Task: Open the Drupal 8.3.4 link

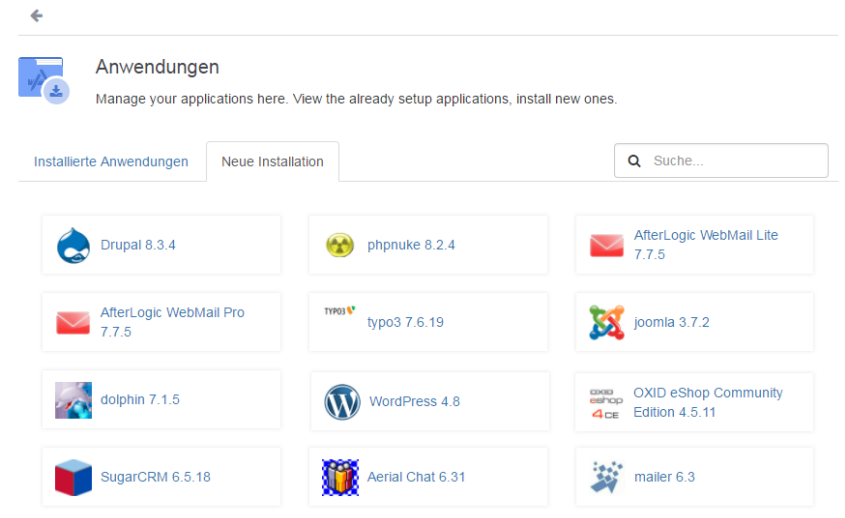Action: tap(138, 245)
